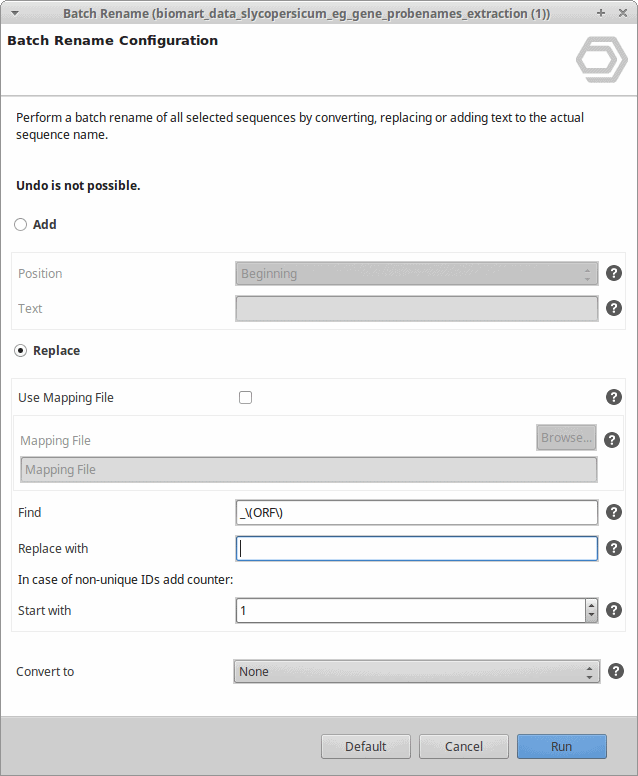Click the help icon beside Replace with

pyautogui.click(x=614, y=548)
